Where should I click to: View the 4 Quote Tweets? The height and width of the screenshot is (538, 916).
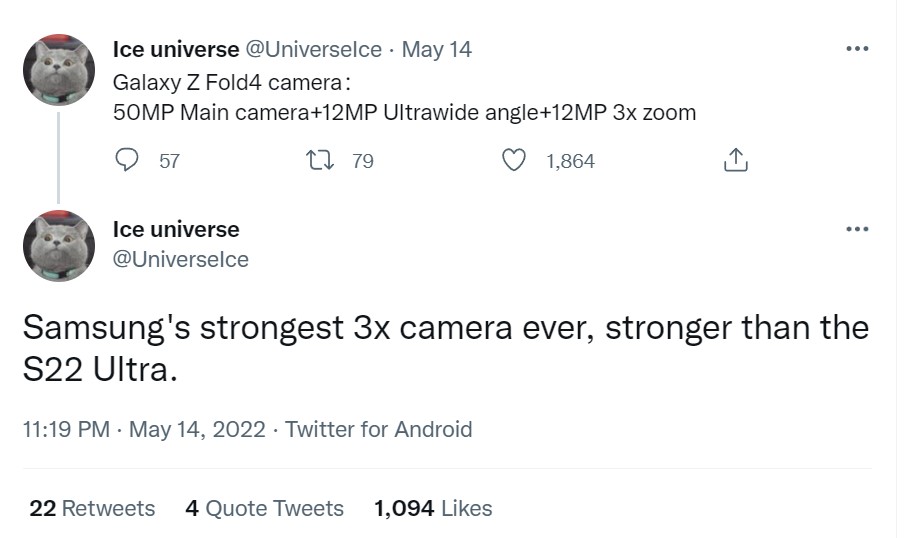264,508
